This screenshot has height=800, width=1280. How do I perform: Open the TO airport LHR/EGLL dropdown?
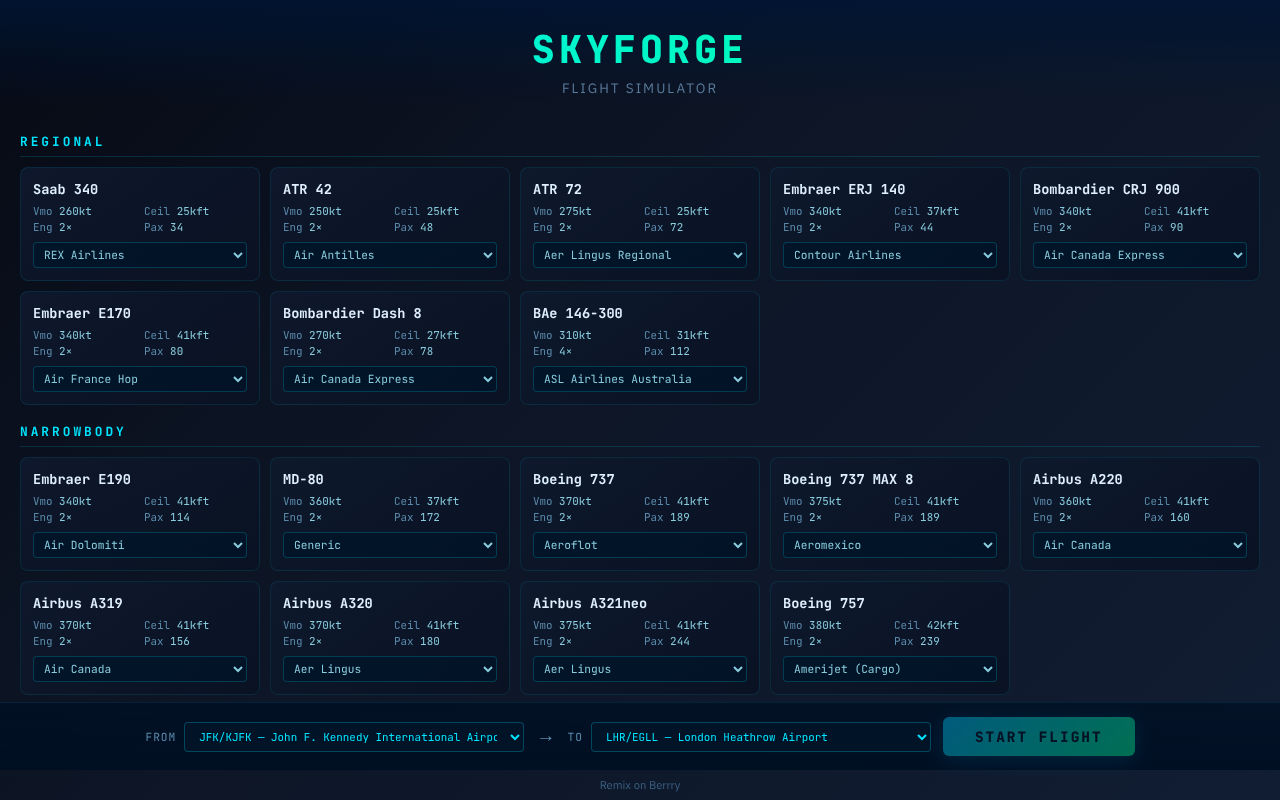click(x=761, y=737)
